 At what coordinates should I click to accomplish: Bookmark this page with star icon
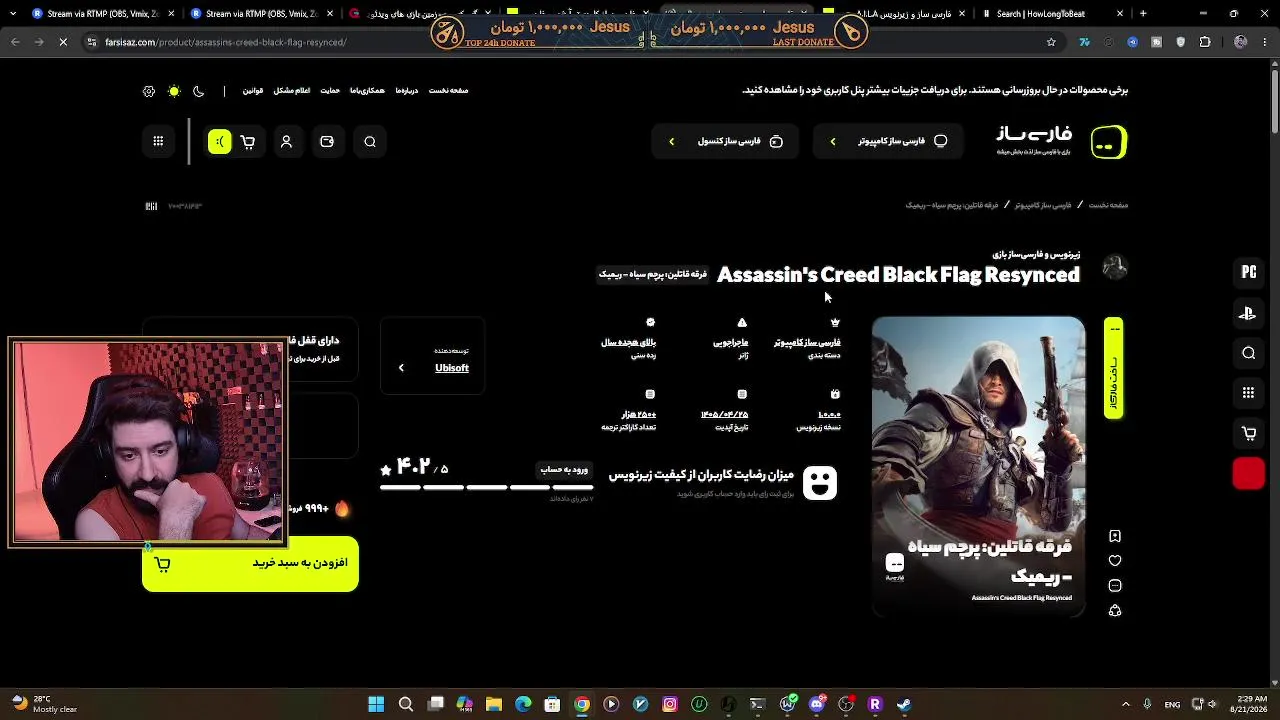(x=1051, y=42)
